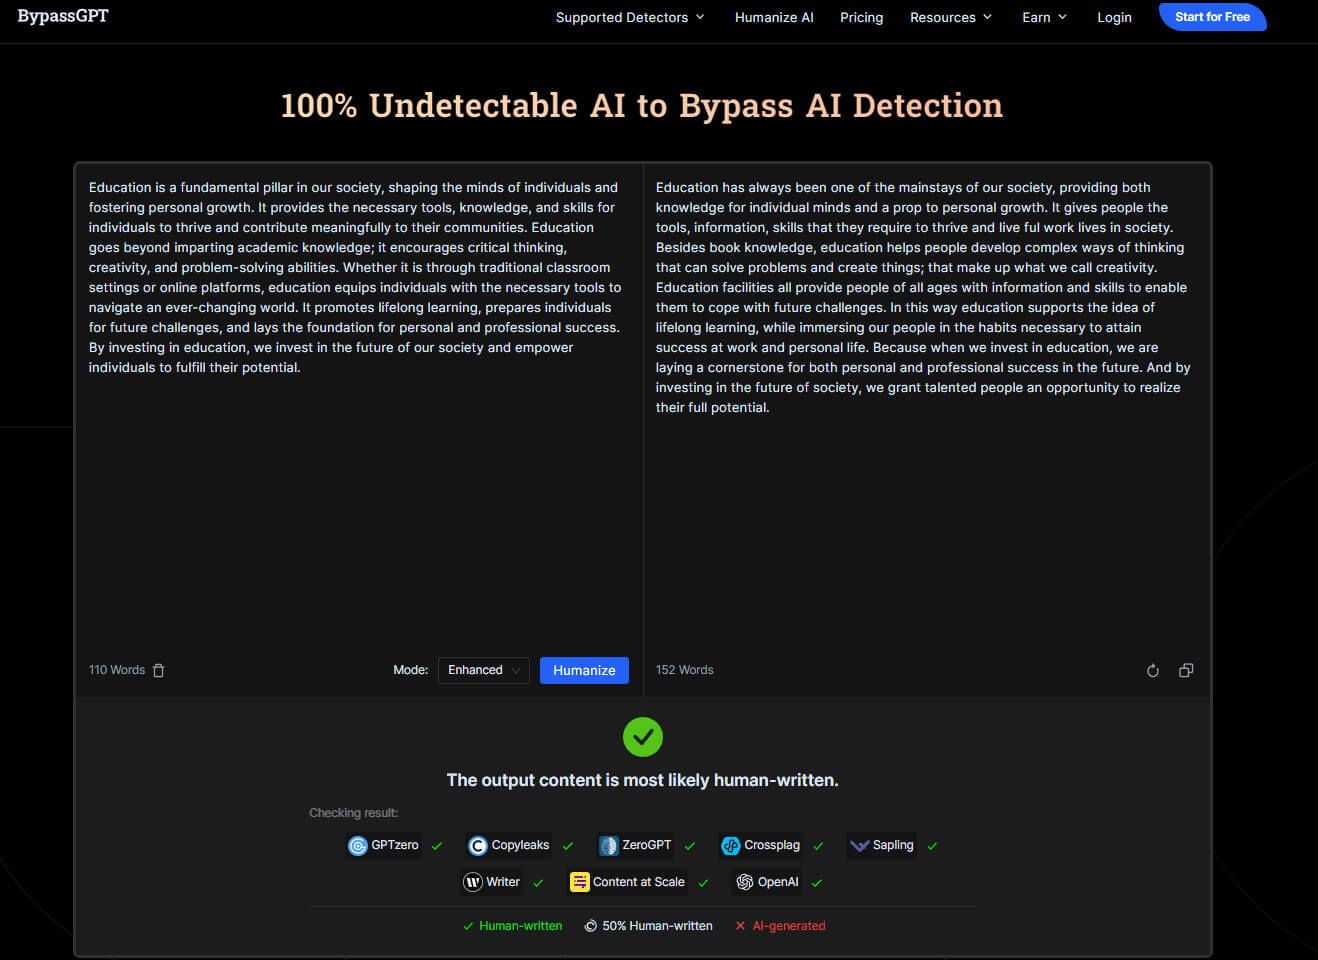Click the Humanize button
Screen dimensions: 1318x960
pos(584,670)
